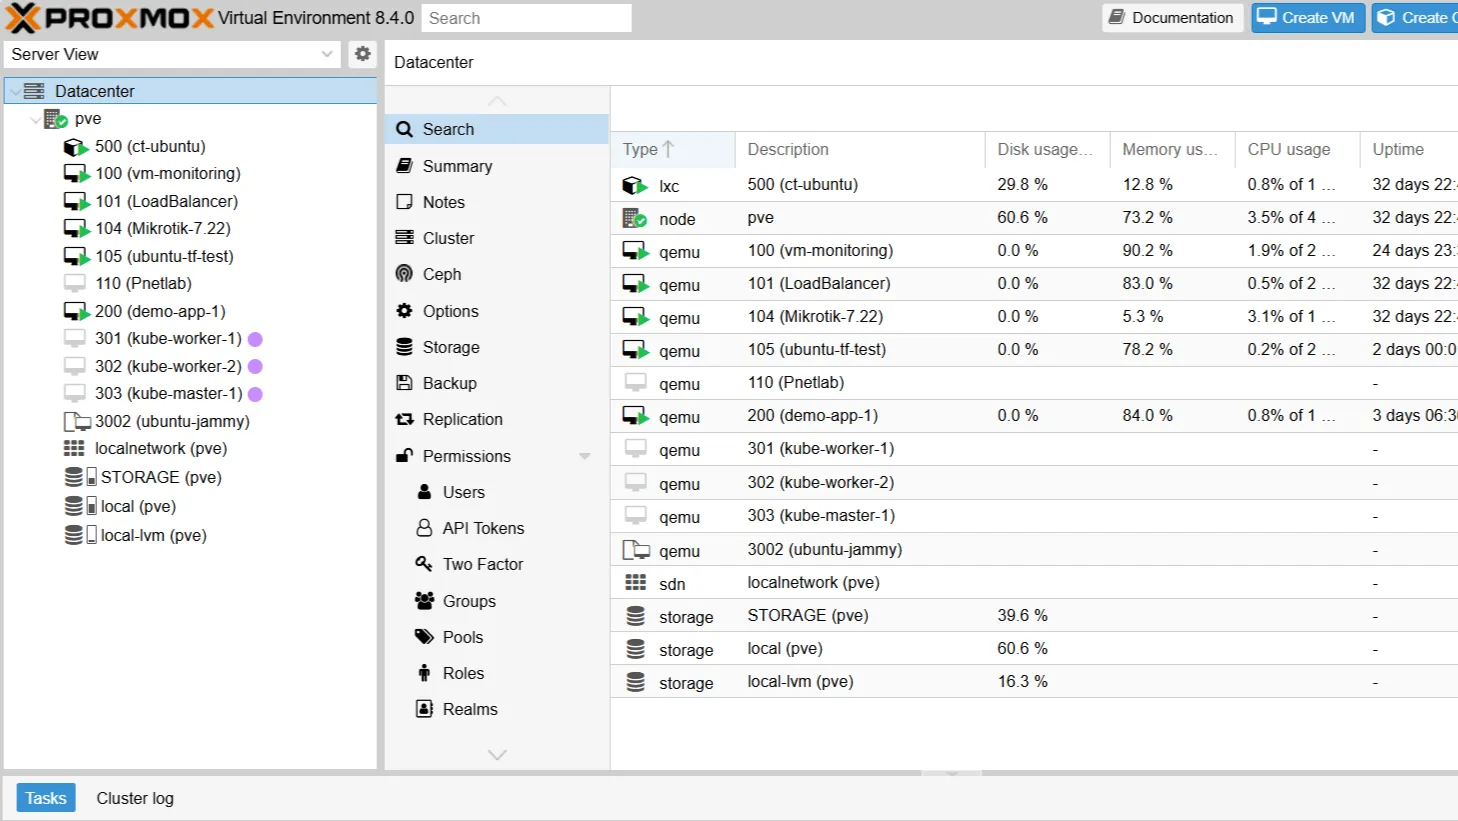Click the address-book icon beside Realms
This screenshot has width=1458, height=821.
424,709
